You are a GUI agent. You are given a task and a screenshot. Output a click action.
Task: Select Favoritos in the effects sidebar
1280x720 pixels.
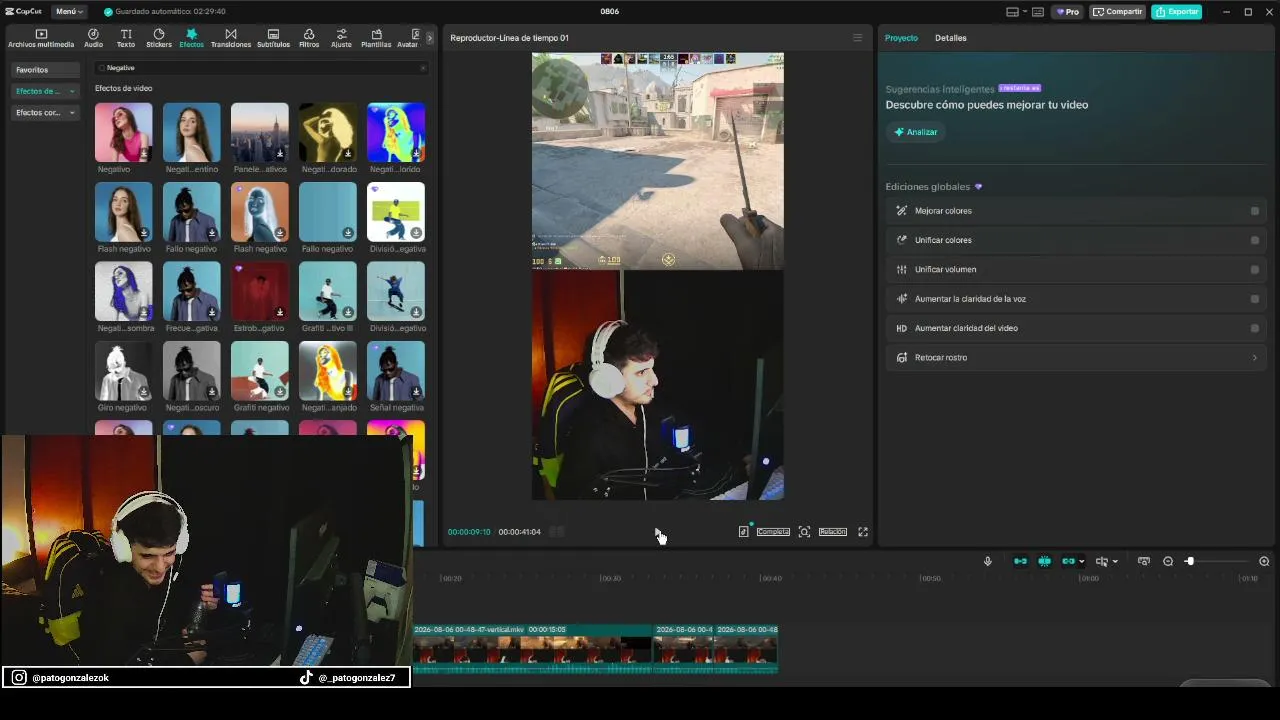(45, 70)
